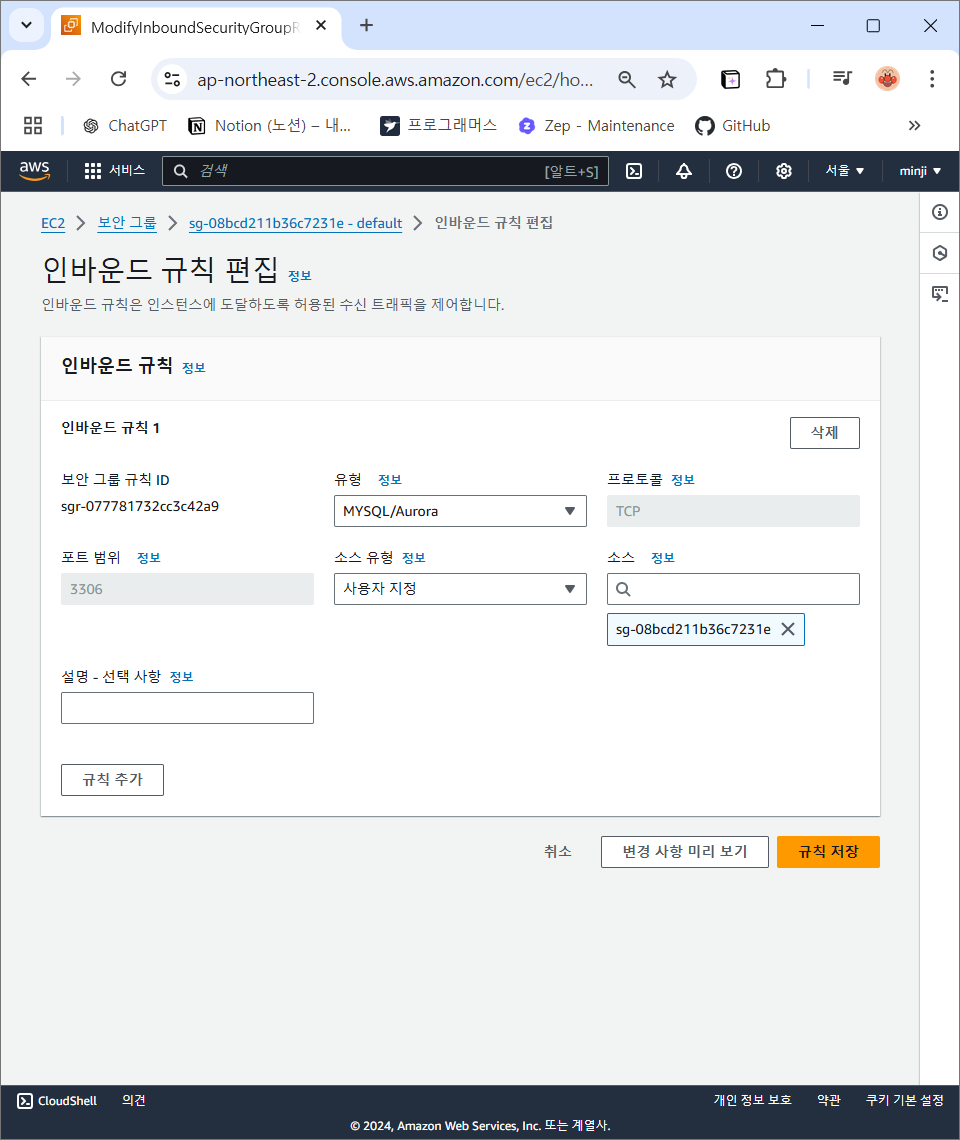The height and width of the screenshot is (1140, 960).
Task: Open the Info panel in the right sidebar
Action: (939, 212)
